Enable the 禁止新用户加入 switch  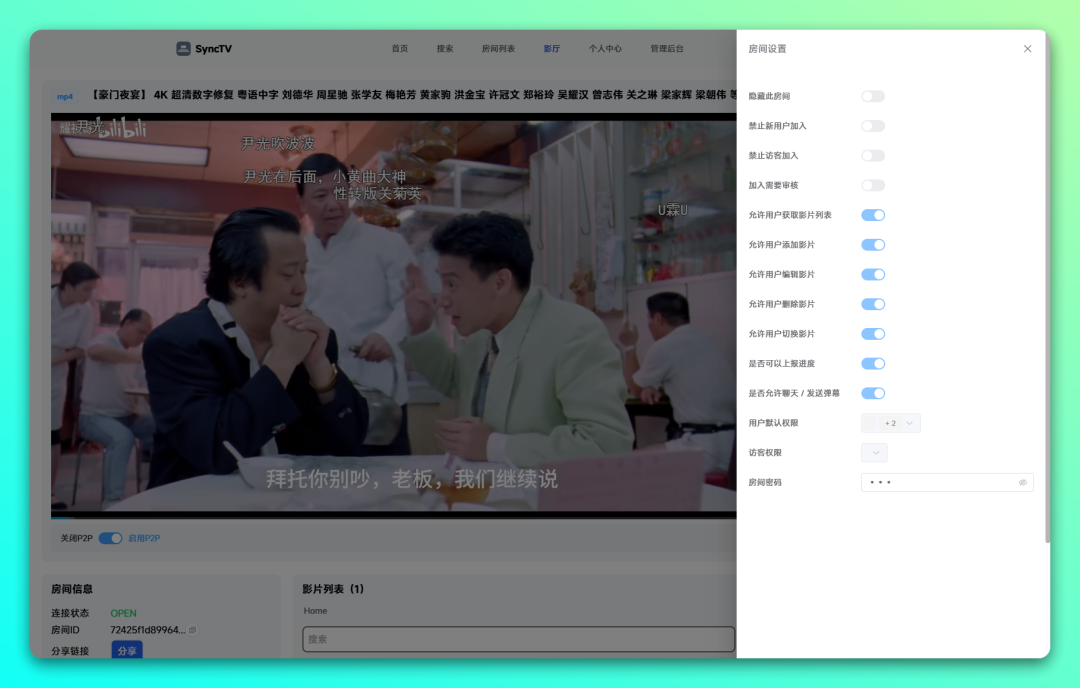(x=873, y=126)
